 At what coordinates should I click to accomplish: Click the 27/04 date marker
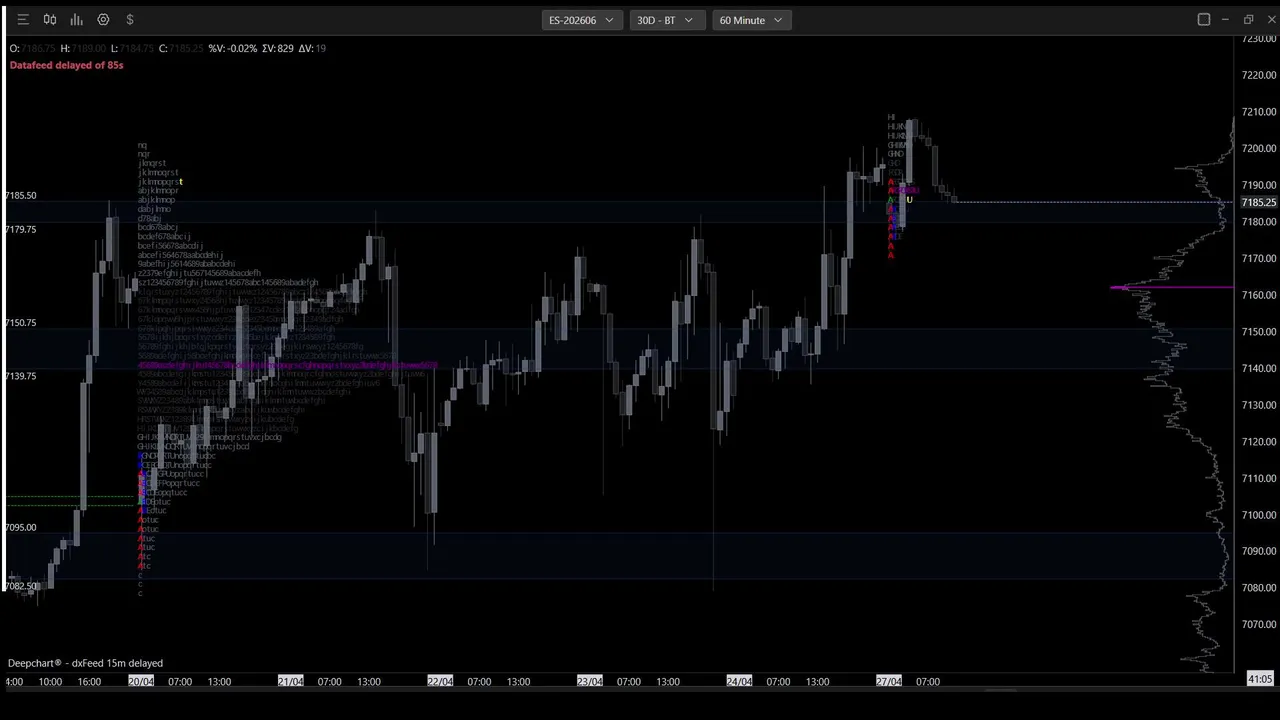[889, 682]
